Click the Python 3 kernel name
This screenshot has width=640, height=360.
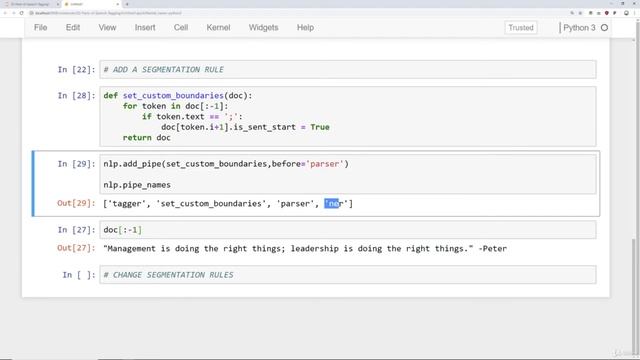[x=579, y=28]
